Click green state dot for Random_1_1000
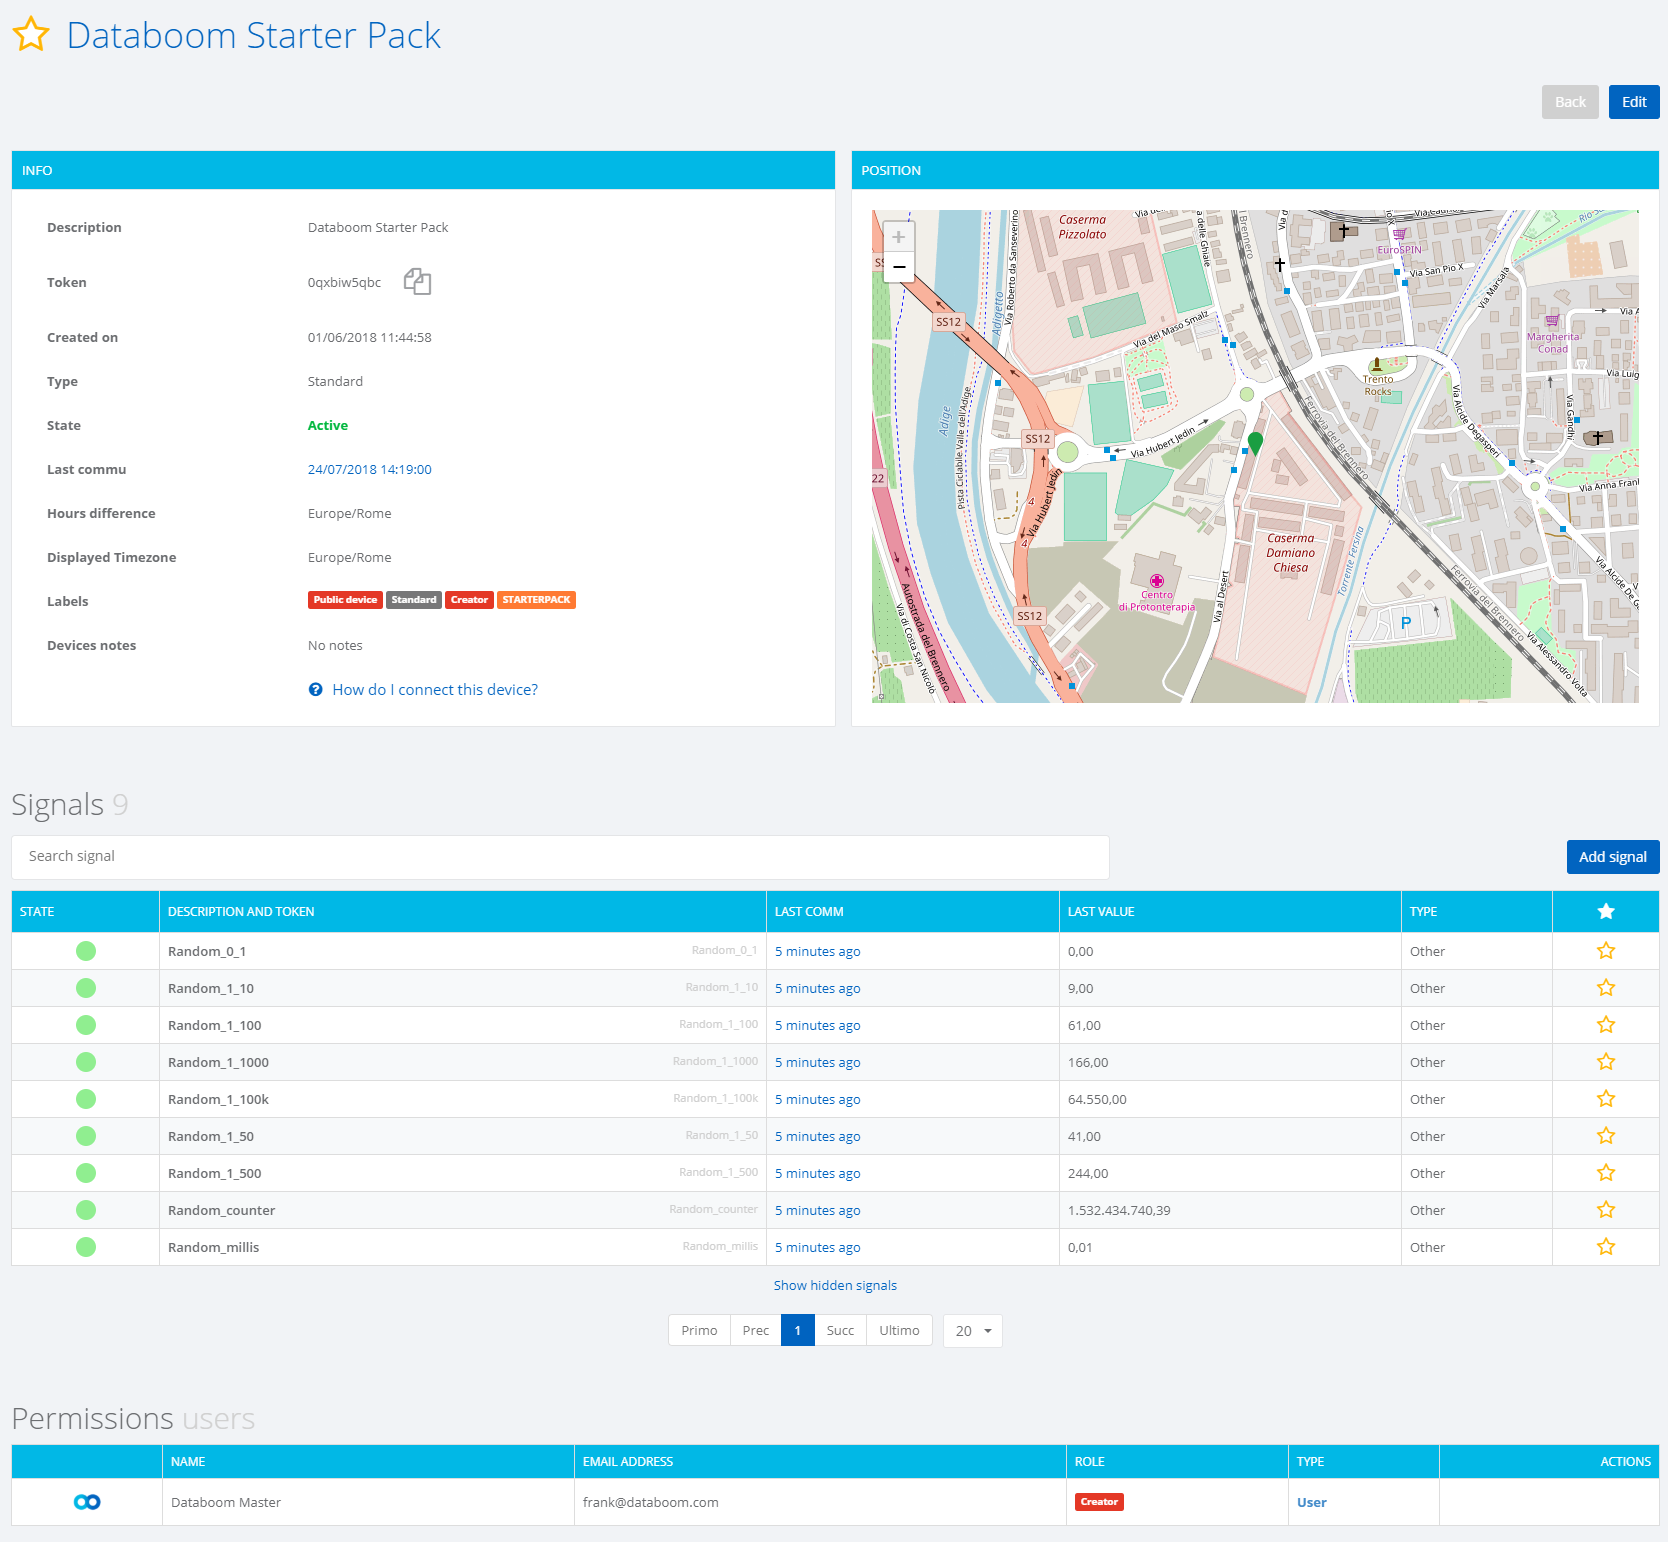The height and width of the screenshot is (1542, 1668). coord(86,1062)
